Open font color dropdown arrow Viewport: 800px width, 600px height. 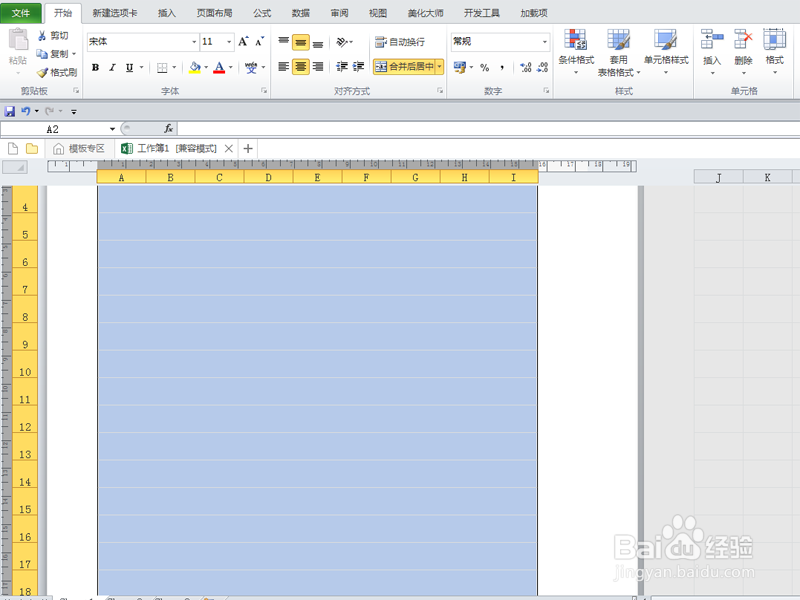click(231, 67)
